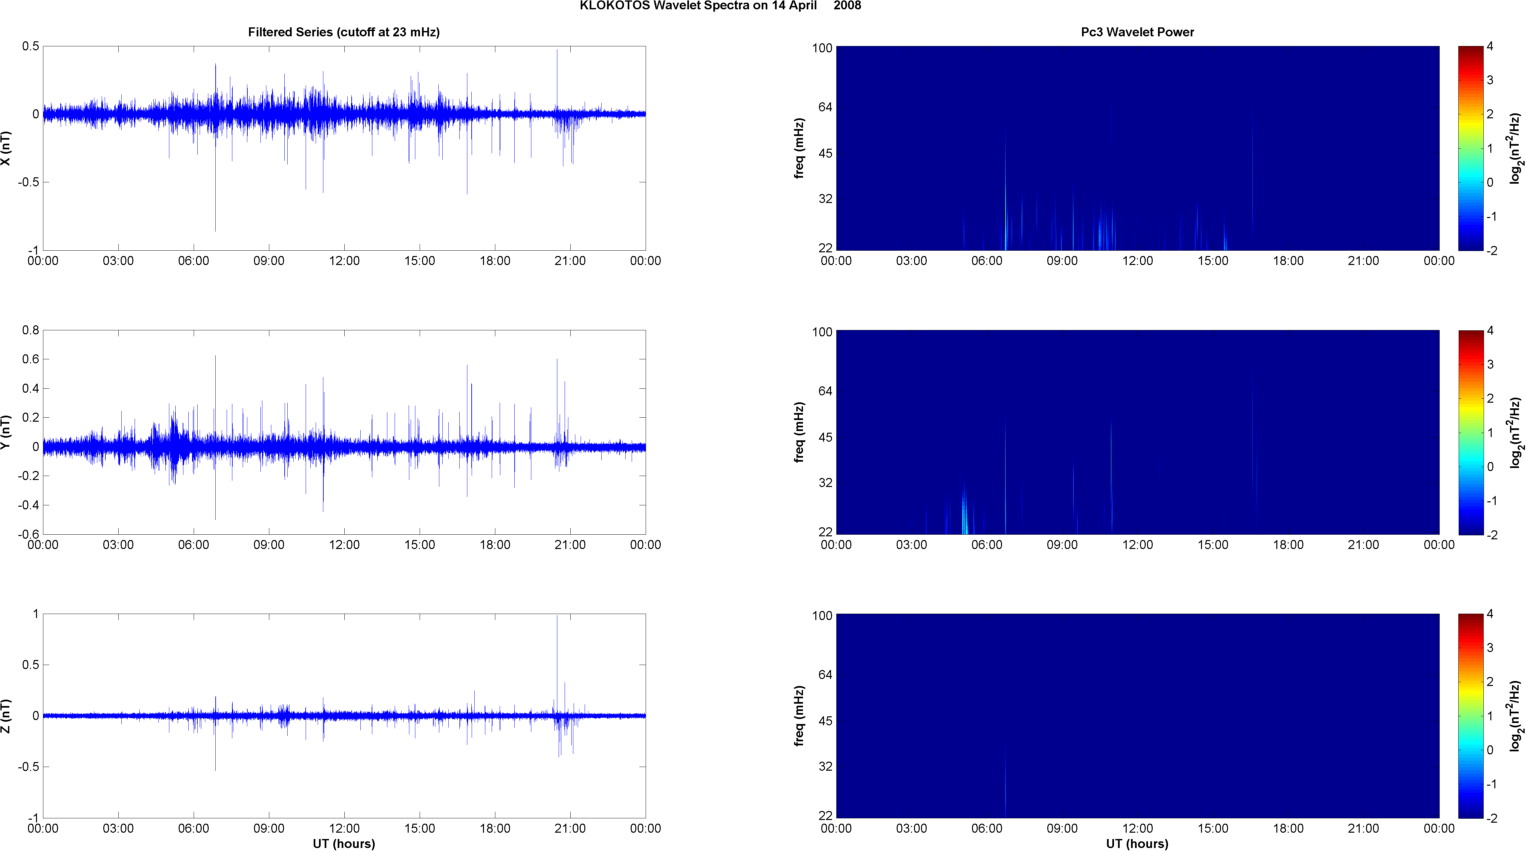Image resolution: width=1526 pixels, height=851 pixels.
Task: Click the "freq (mHz)" label of the middle spectrogram
Action: point(800,432)
